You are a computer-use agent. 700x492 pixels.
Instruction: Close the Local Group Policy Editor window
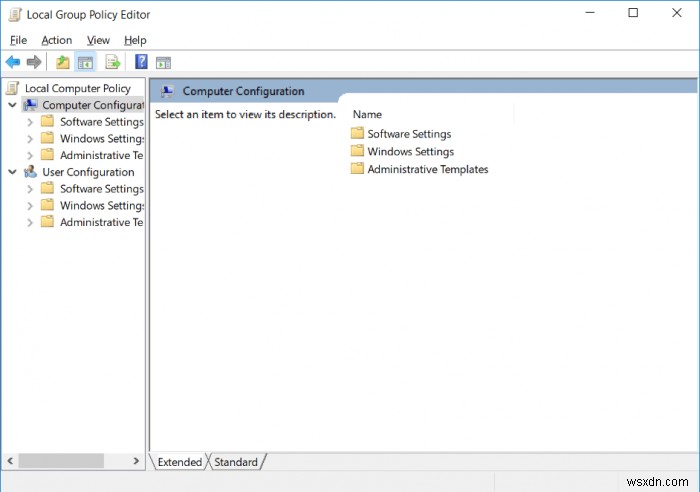pos(677,13)
